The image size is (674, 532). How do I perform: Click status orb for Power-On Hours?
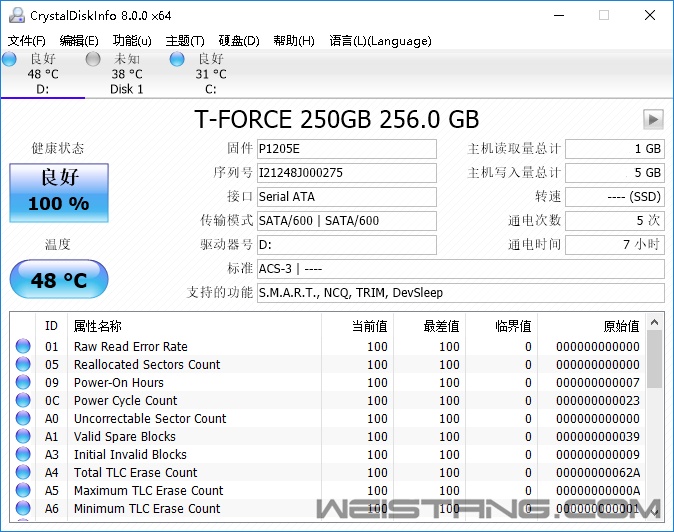pos(23,382)
